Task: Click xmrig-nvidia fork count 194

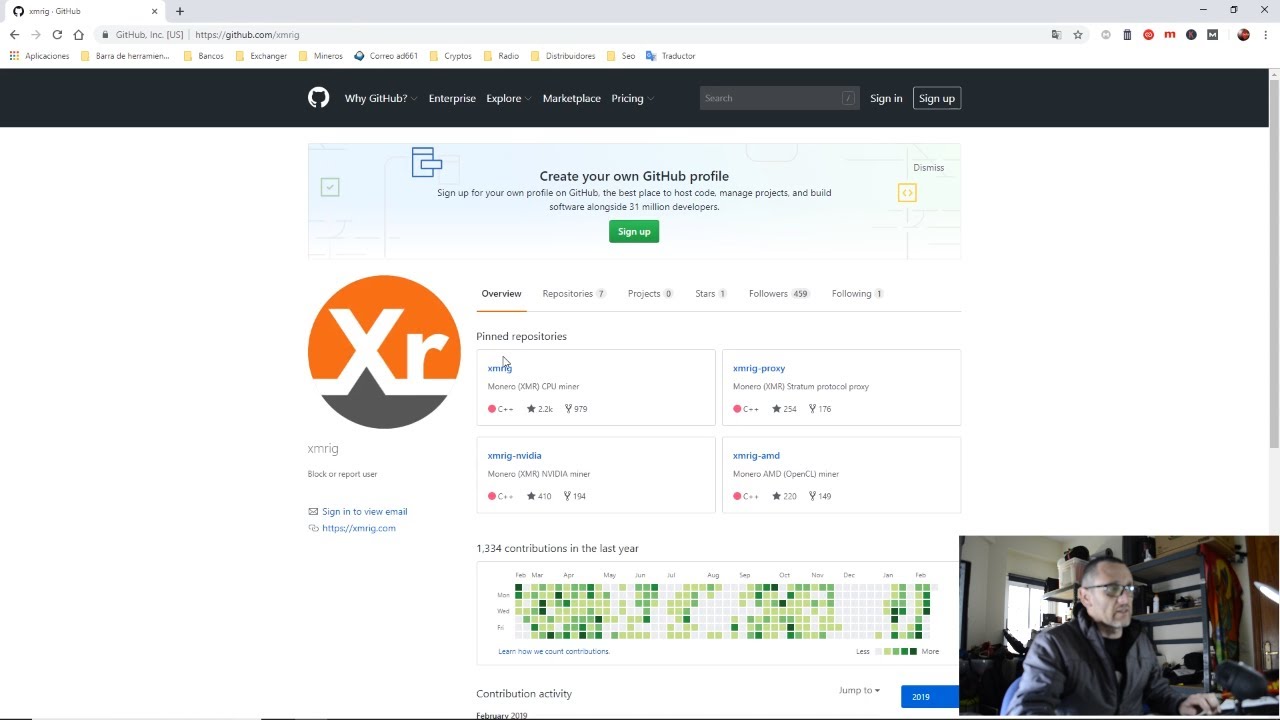Action: pos(575,496)
